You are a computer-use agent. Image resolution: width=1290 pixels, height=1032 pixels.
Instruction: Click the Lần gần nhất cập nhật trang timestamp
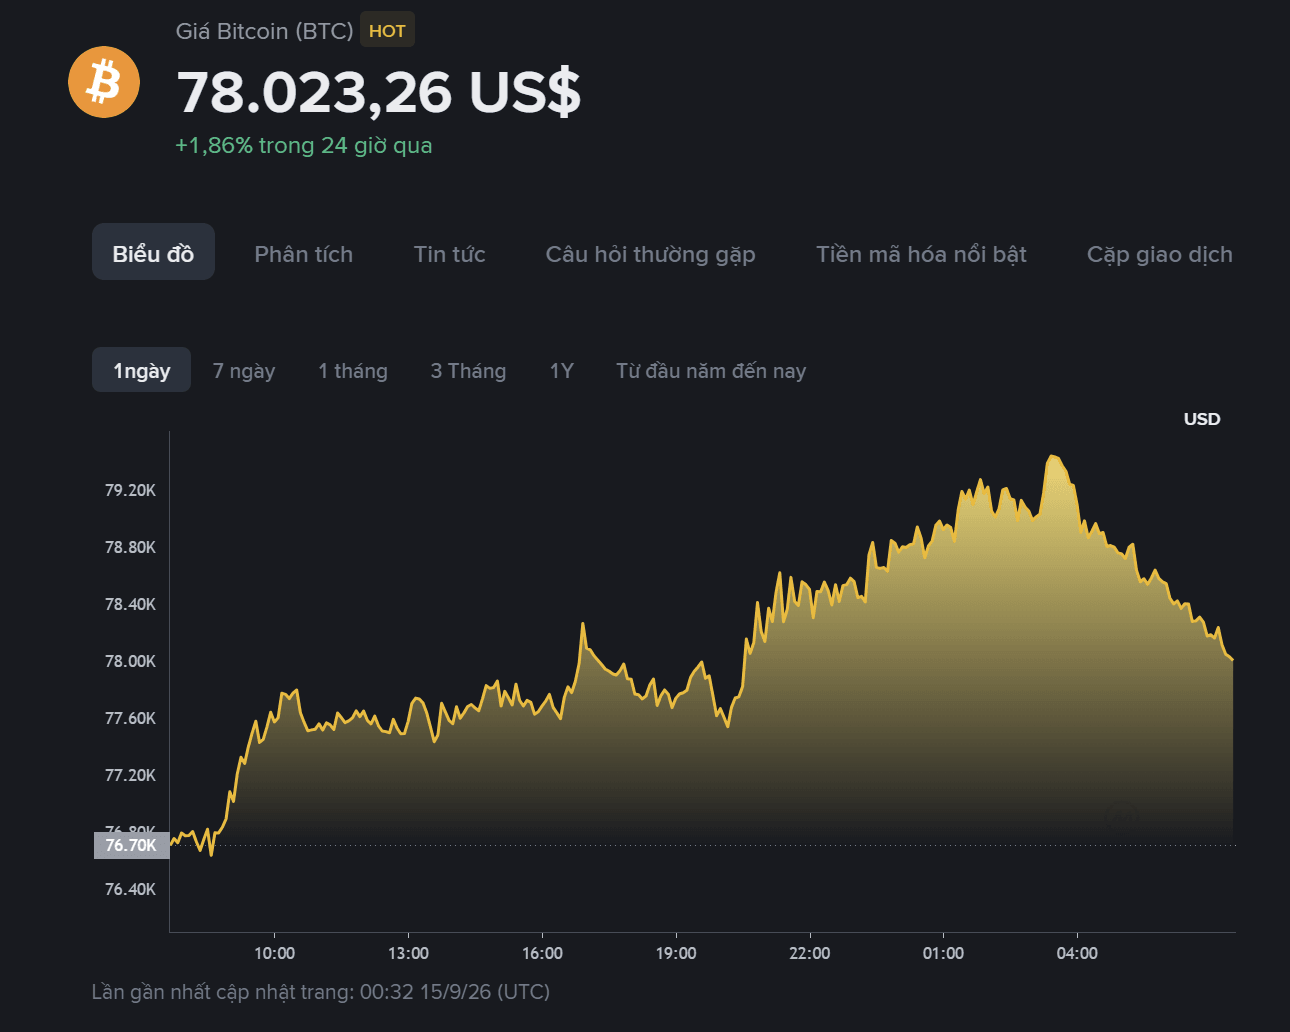pyautogui.click(x=321, y=992)
